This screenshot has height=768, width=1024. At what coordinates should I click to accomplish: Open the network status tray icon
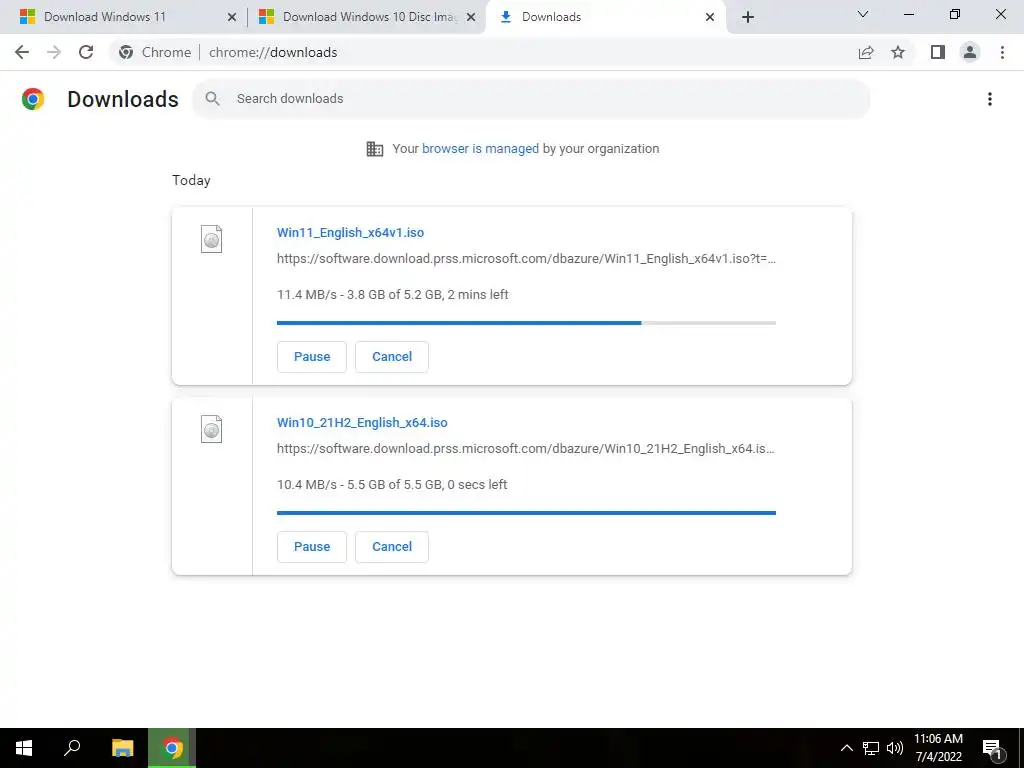click(871, 748)
